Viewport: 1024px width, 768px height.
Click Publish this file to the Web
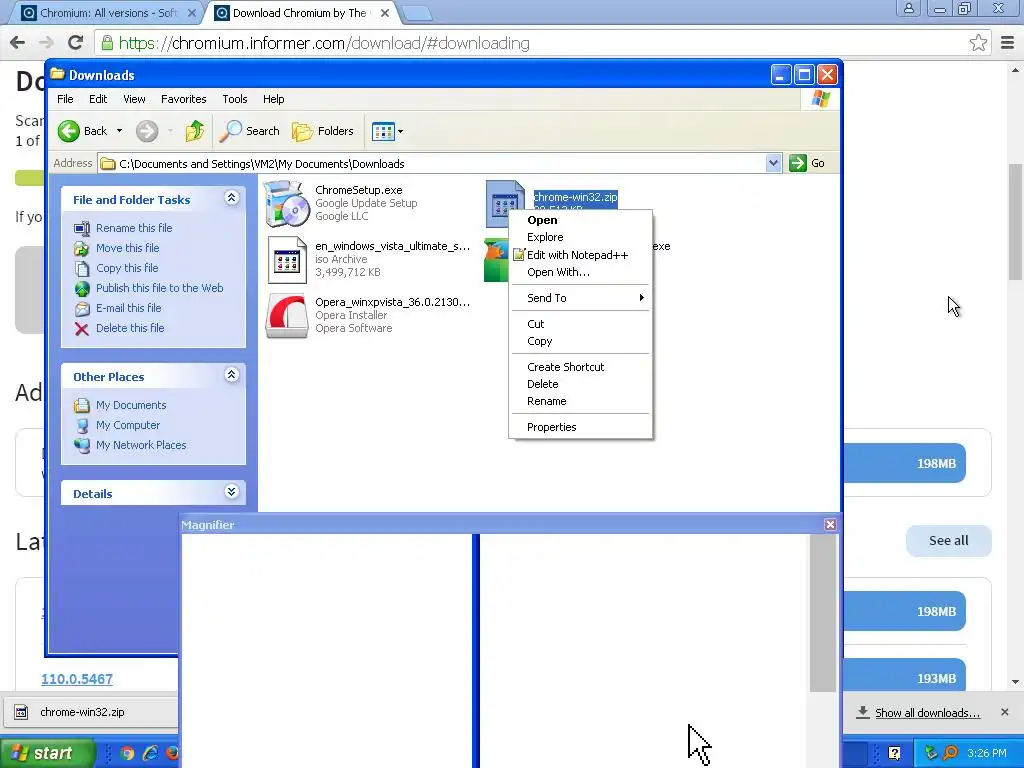159,288
